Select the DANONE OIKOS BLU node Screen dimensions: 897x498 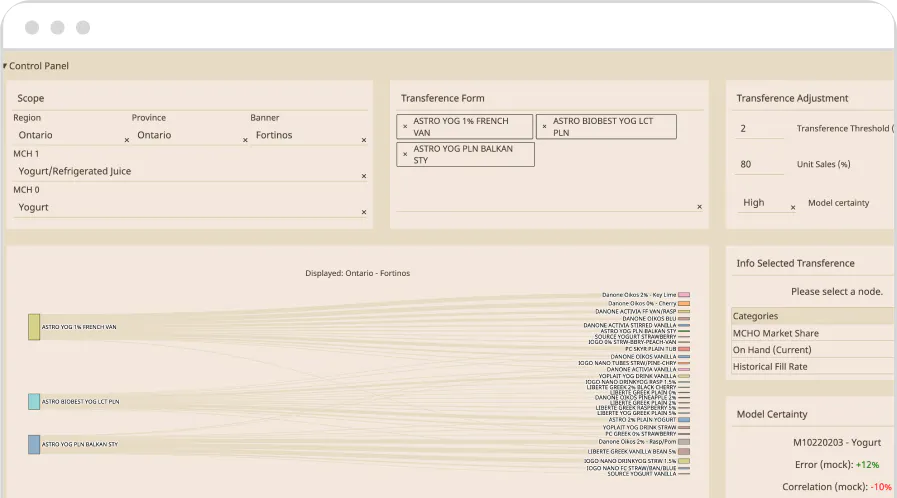click(684, 318)
